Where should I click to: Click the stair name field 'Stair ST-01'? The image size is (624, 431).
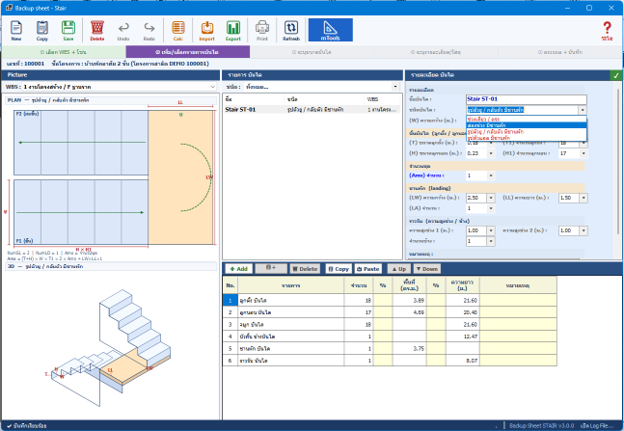[x=526, y=99]
